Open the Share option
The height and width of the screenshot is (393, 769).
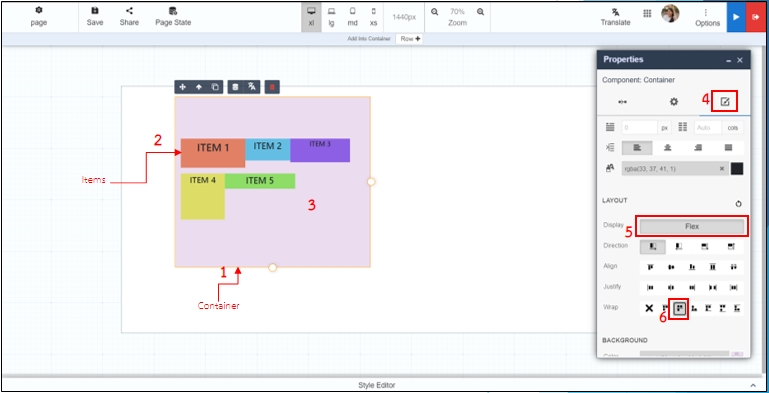tap(129, 16)
